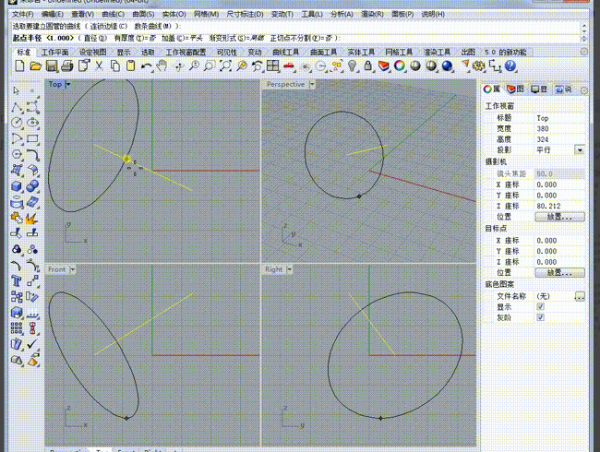
Task: Toggle the 灰阶 checkbox under 底色图案
Action: pyautogui.click(x=541, y=318)
